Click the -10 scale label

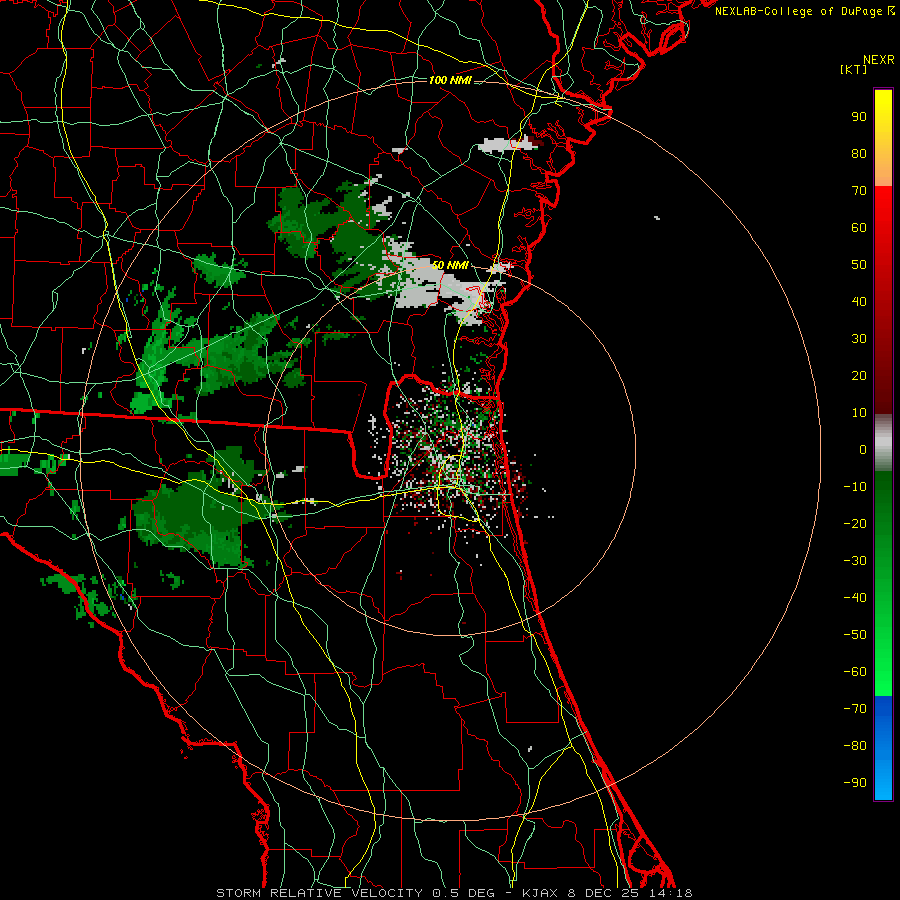(x=855, y=487)
